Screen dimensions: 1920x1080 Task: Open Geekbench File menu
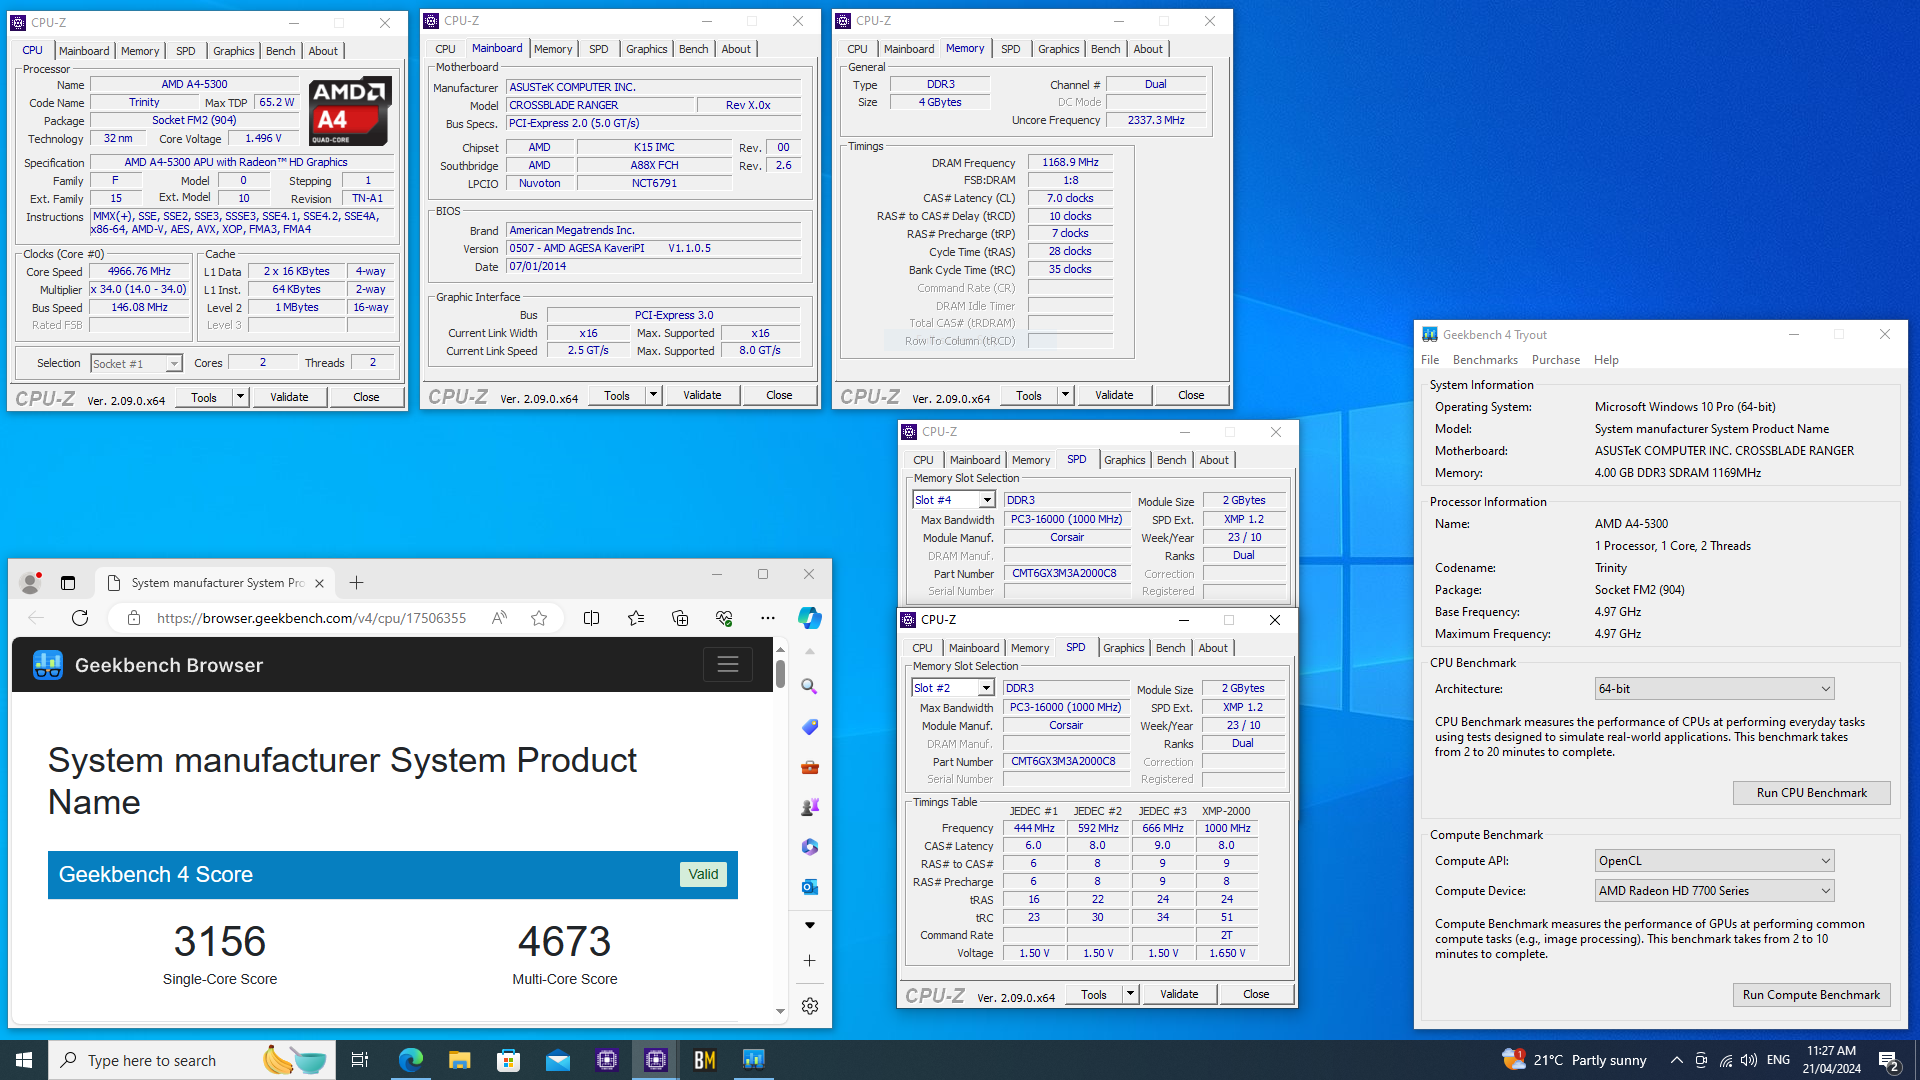[x=1430, y=360]
